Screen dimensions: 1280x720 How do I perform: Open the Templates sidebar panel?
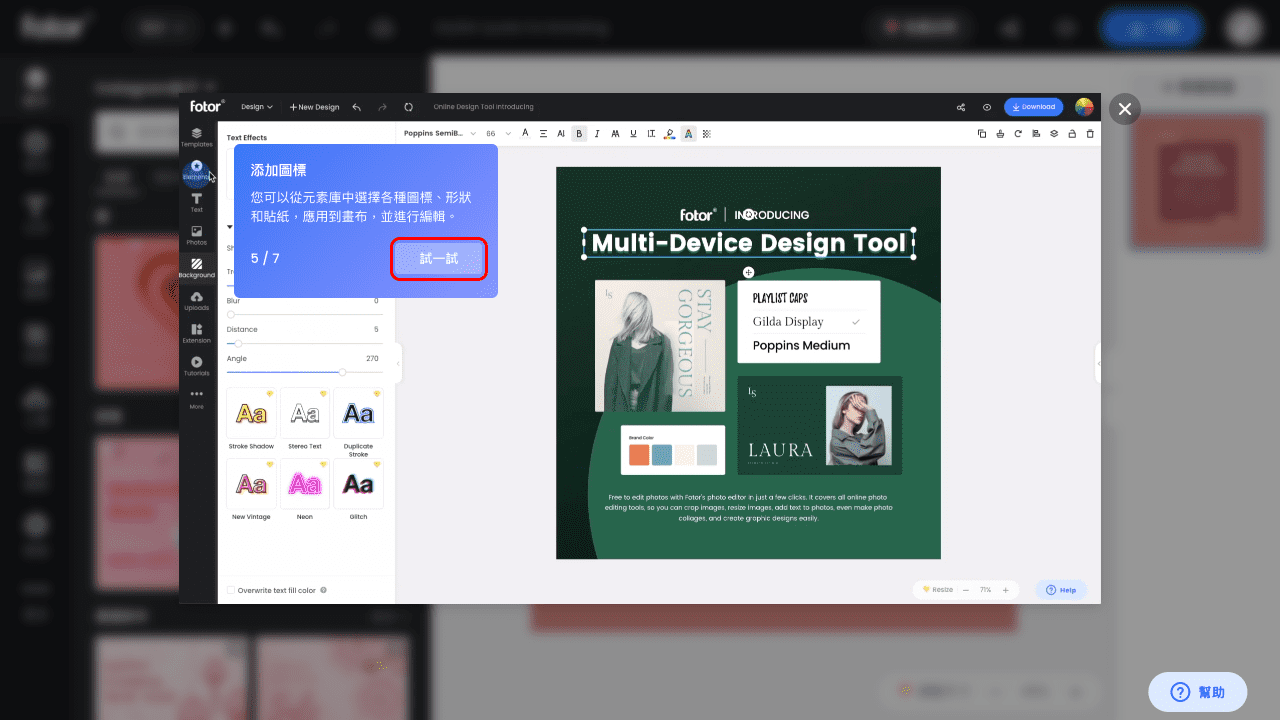(x=197, y=137)
